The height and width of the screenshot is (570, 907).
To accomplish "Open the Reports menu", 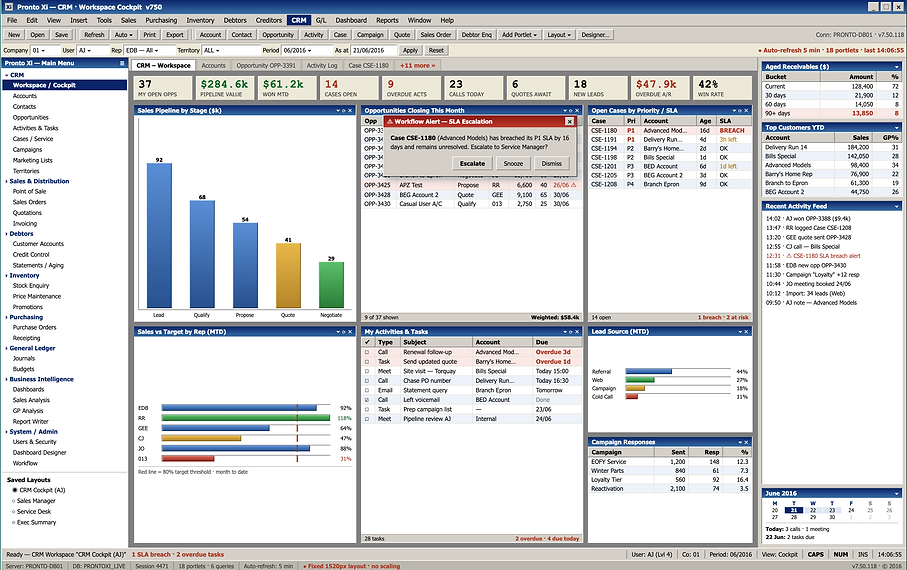I will click(x=387, y=20).
